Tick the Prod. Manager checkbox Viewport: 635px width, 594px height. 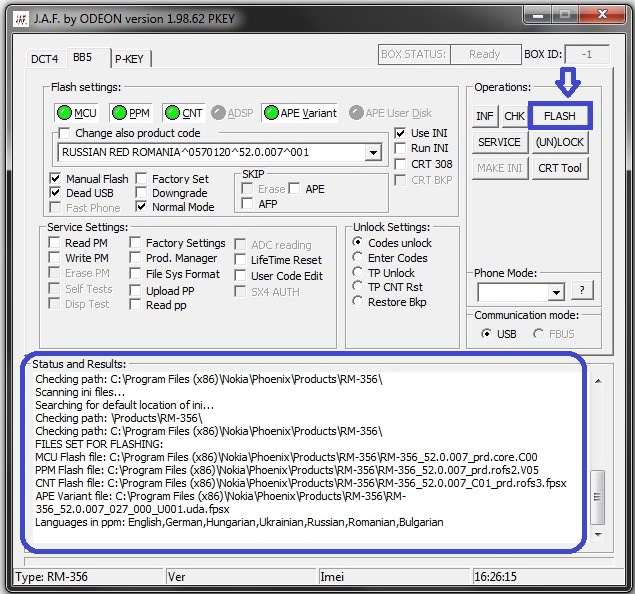click(135, 258)
